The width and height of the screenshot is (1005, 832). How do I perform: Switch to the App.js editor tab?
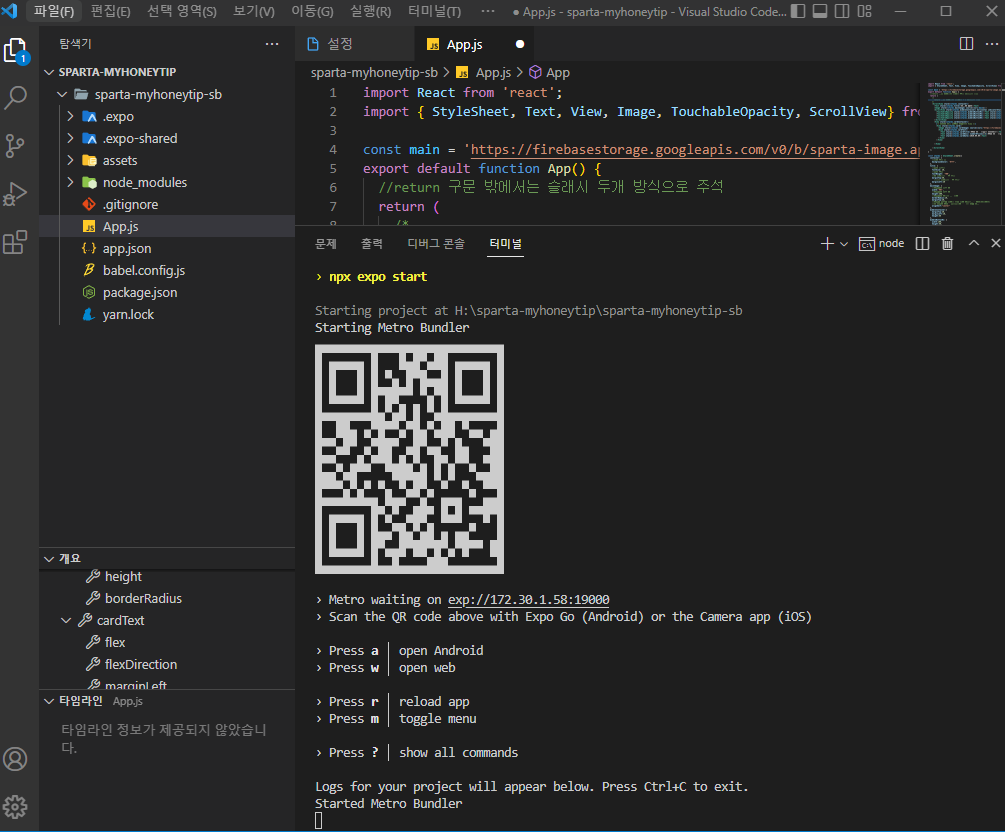coord(474,44)
